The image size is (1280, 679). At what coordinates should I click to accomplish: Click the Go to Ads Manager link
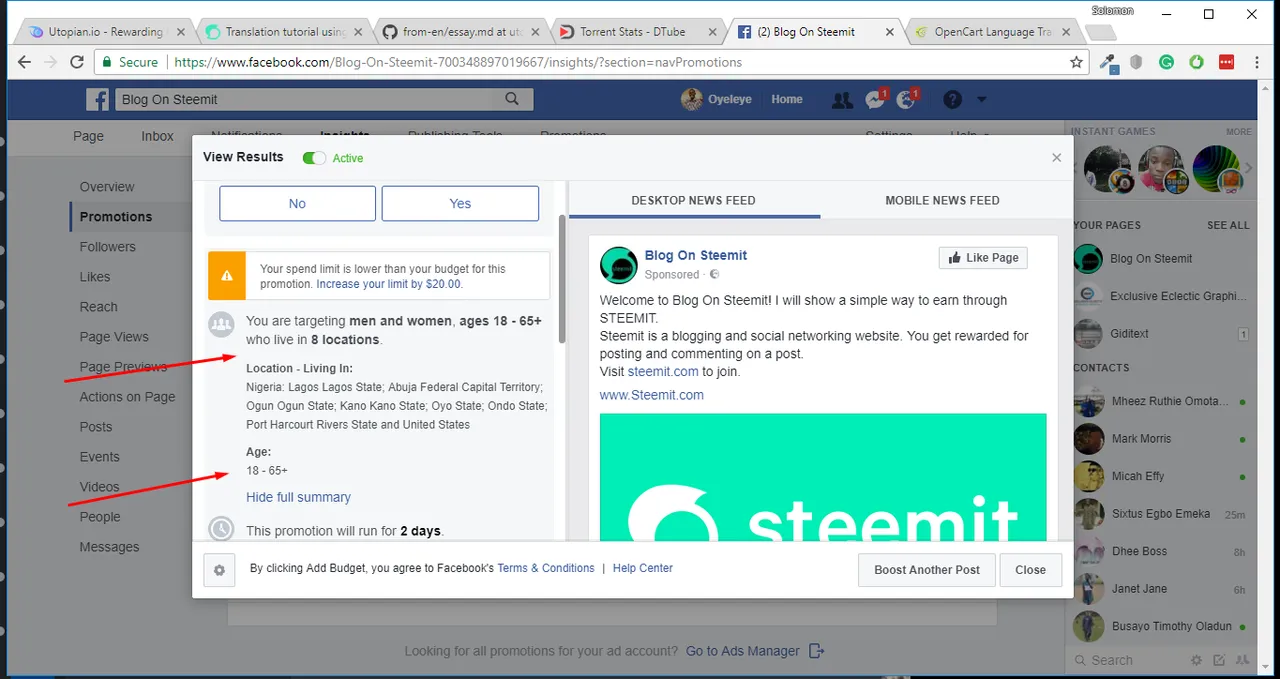tap(742, 651)
